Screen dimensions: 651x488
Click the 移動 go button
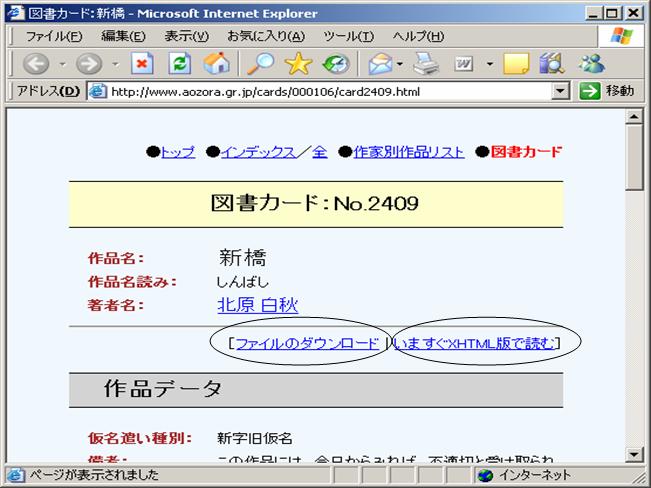(x=607, y=91)
